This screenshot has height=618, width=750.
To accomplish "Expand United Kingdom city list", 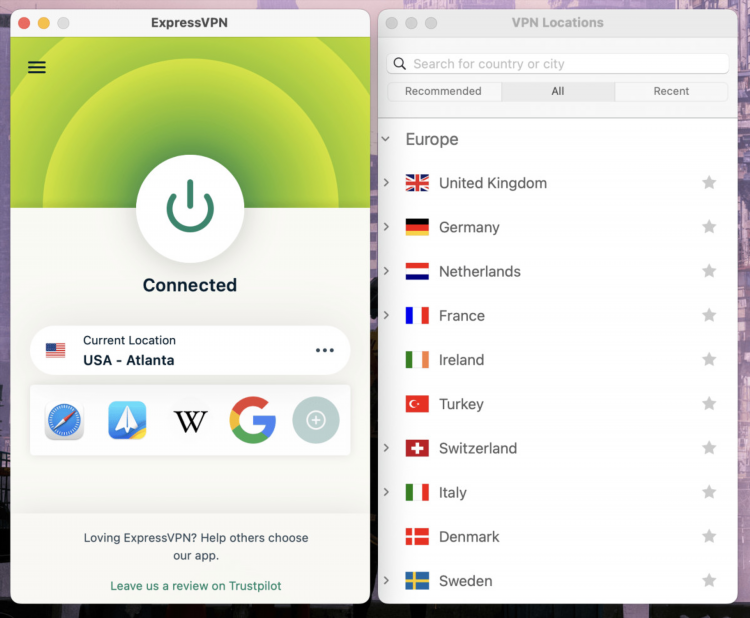I will 386,182.
